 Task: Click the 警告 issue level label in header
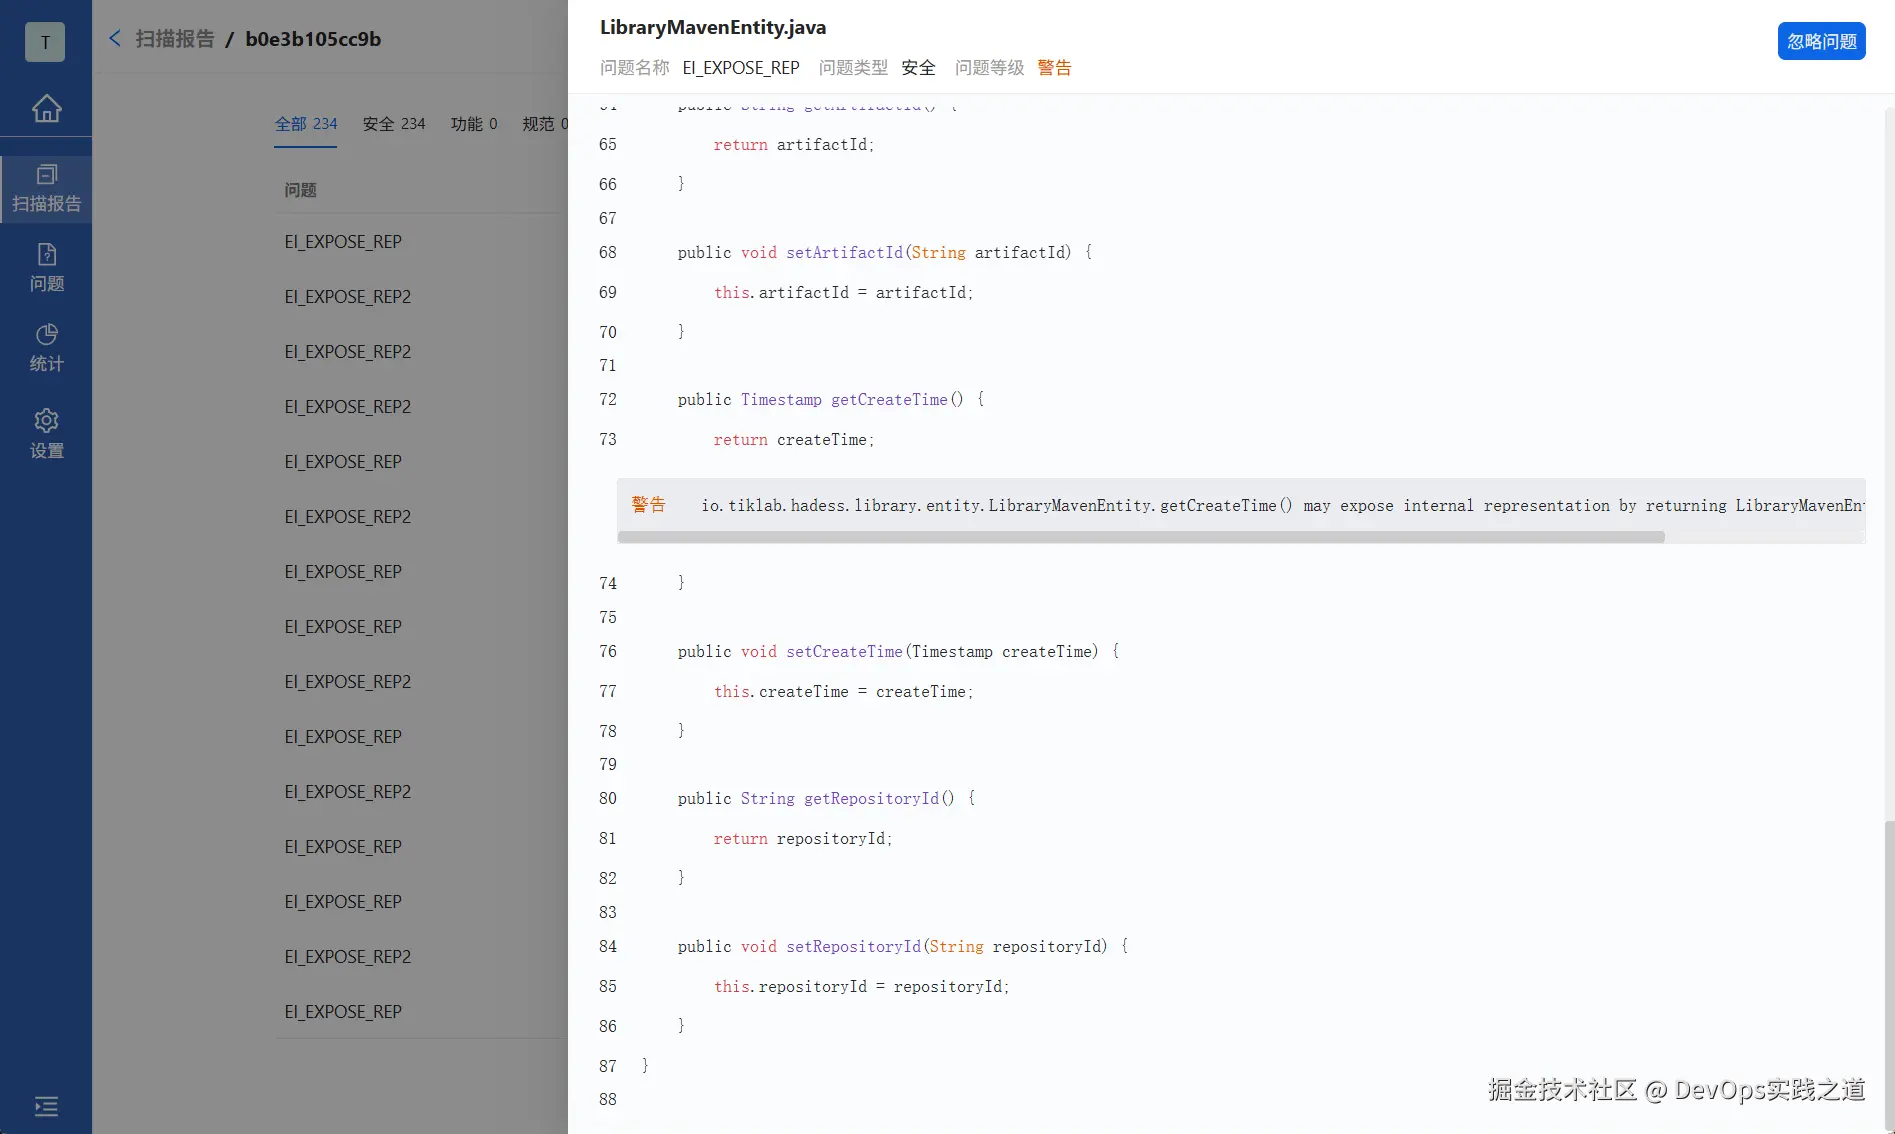coord(1054,67)
